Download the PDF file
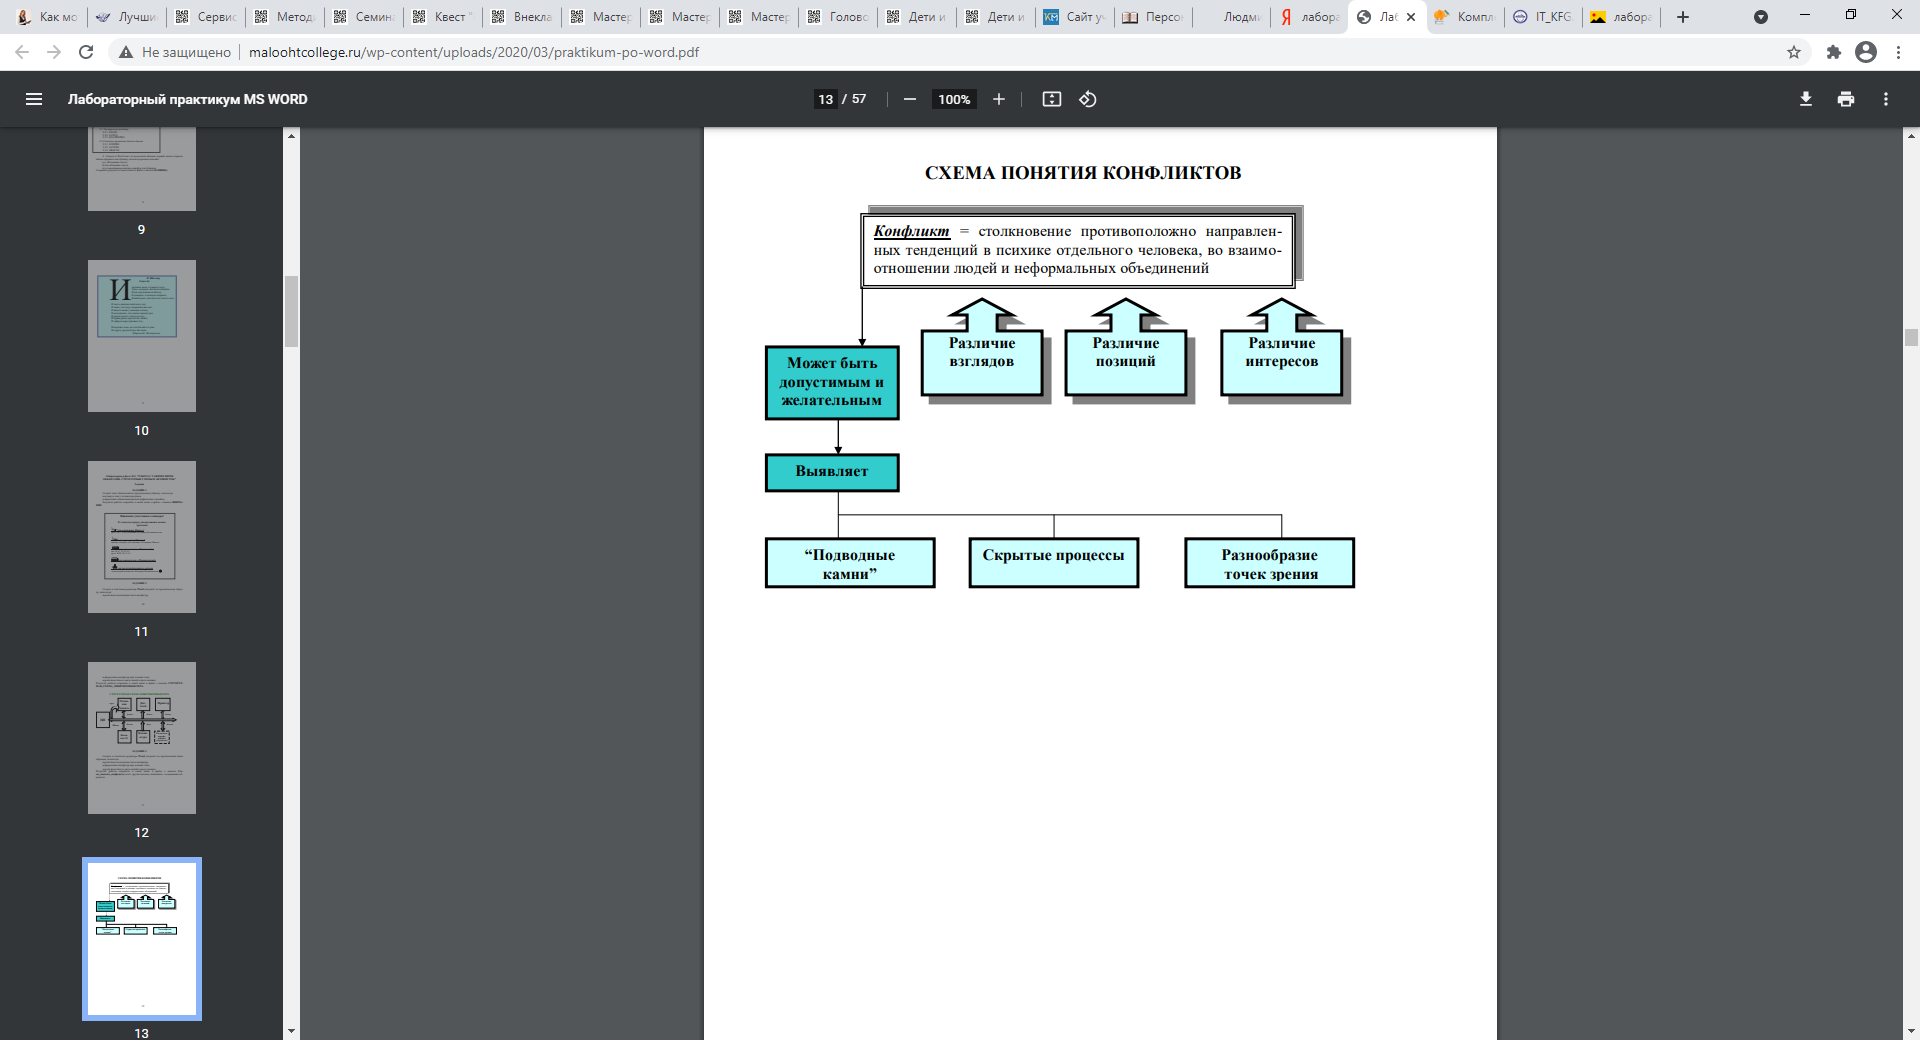The width and height of the screenshot is (1920, 1040). point(1806,99)
